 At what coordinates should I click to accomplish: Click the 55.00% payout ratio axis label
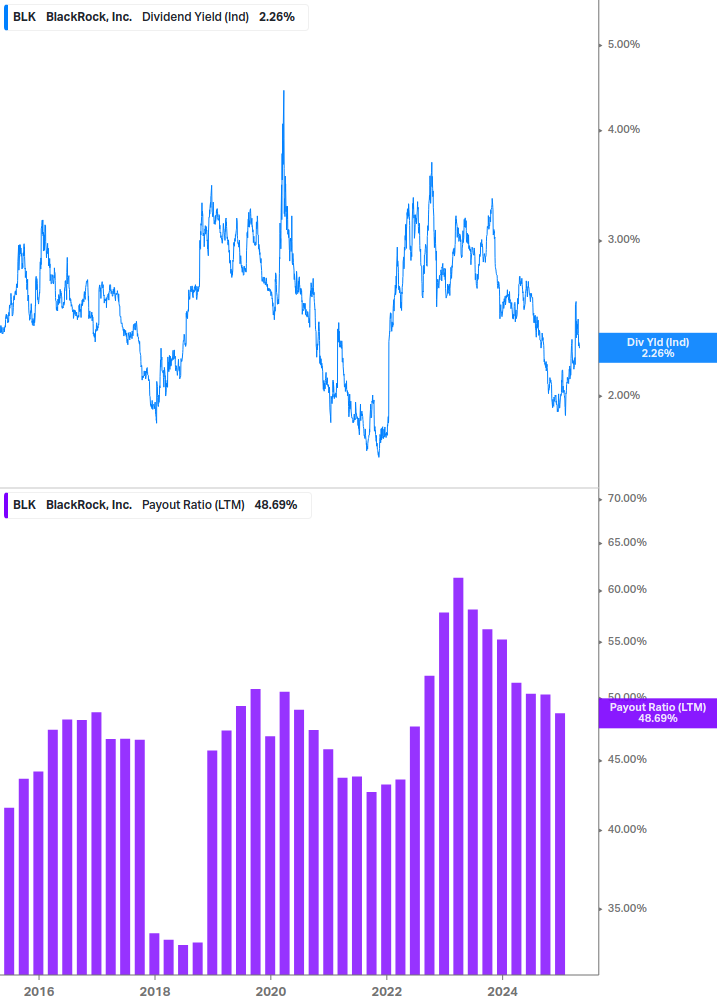point(627,642)
